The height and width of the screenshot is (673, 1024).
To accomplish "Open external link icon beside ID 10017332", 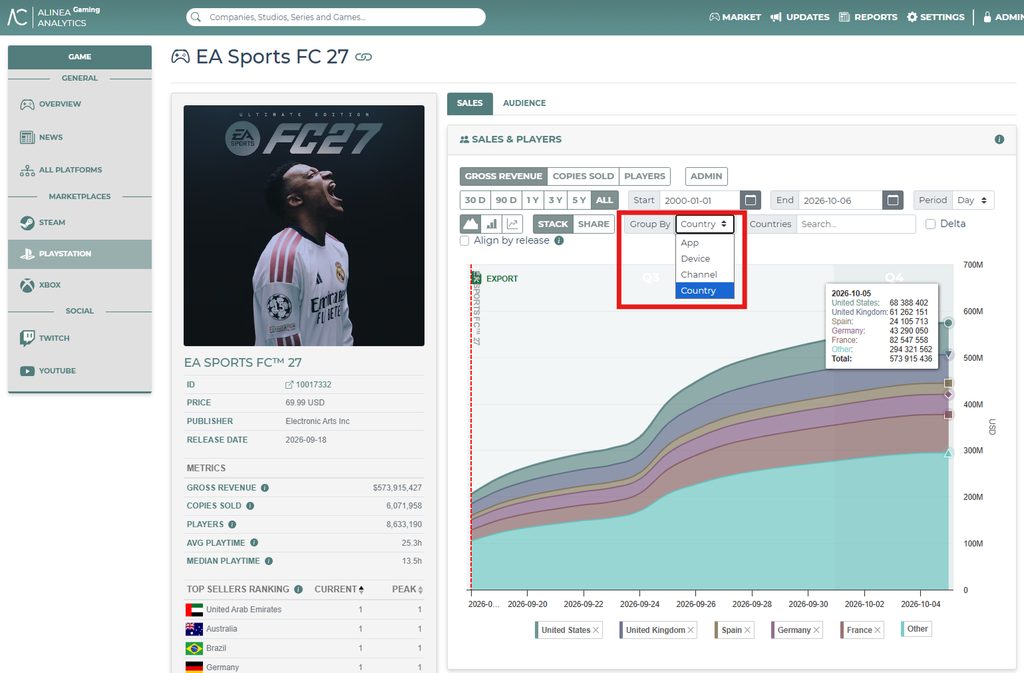I will click(x=289, y=384).
